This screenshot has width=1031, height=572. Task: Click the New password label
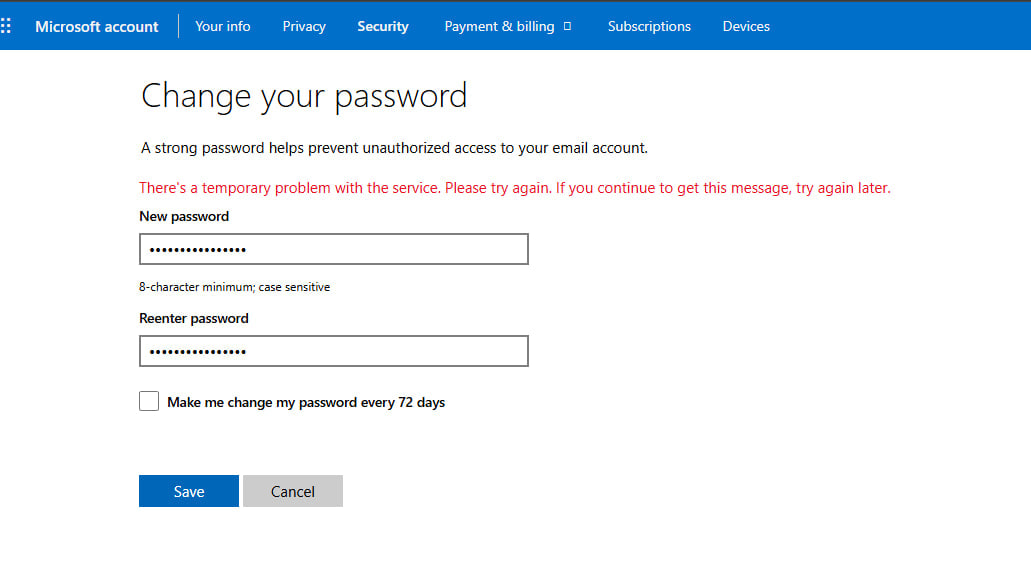184,216
